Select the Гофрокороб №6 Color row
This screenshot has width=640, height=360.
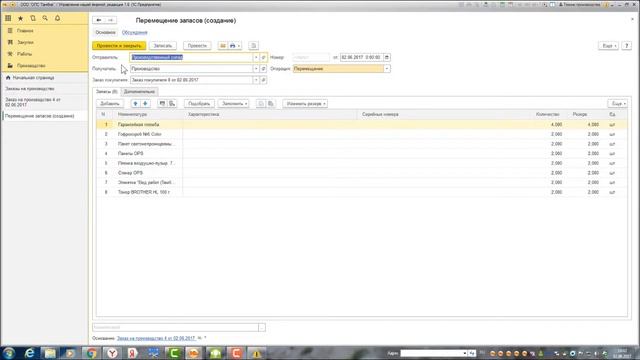362,134
